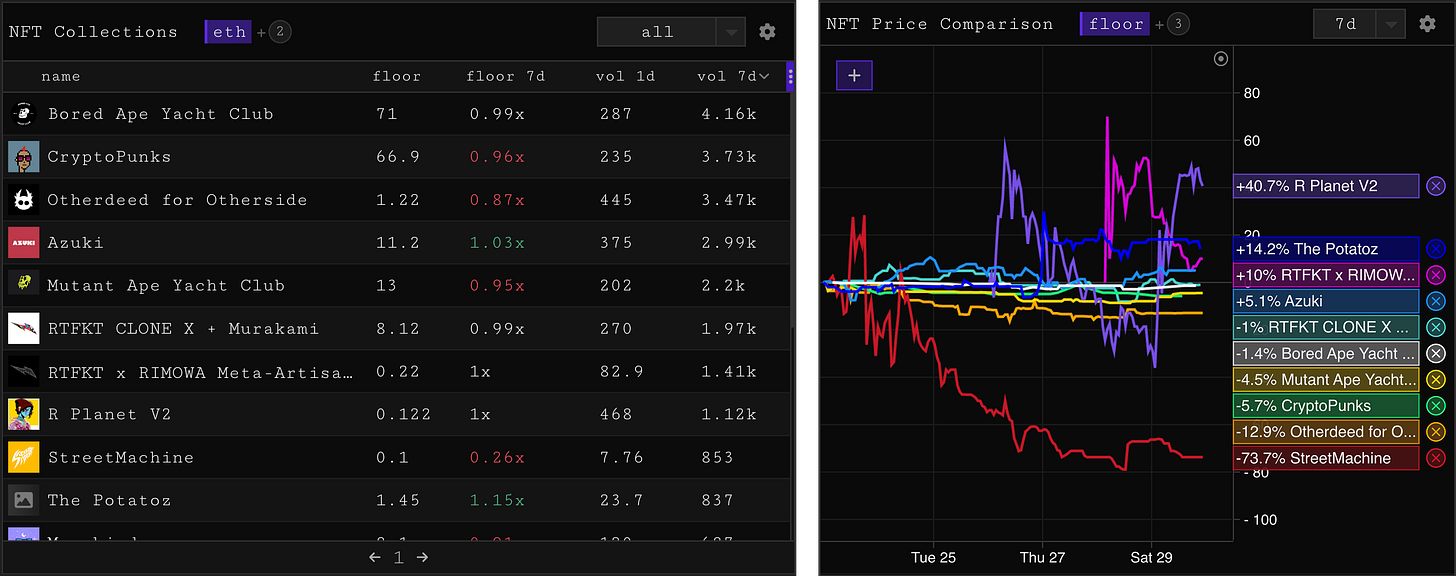Open NFT Collections panel settings gear
This screenshot has width=1456, height=576.
(x=767, y=32)
